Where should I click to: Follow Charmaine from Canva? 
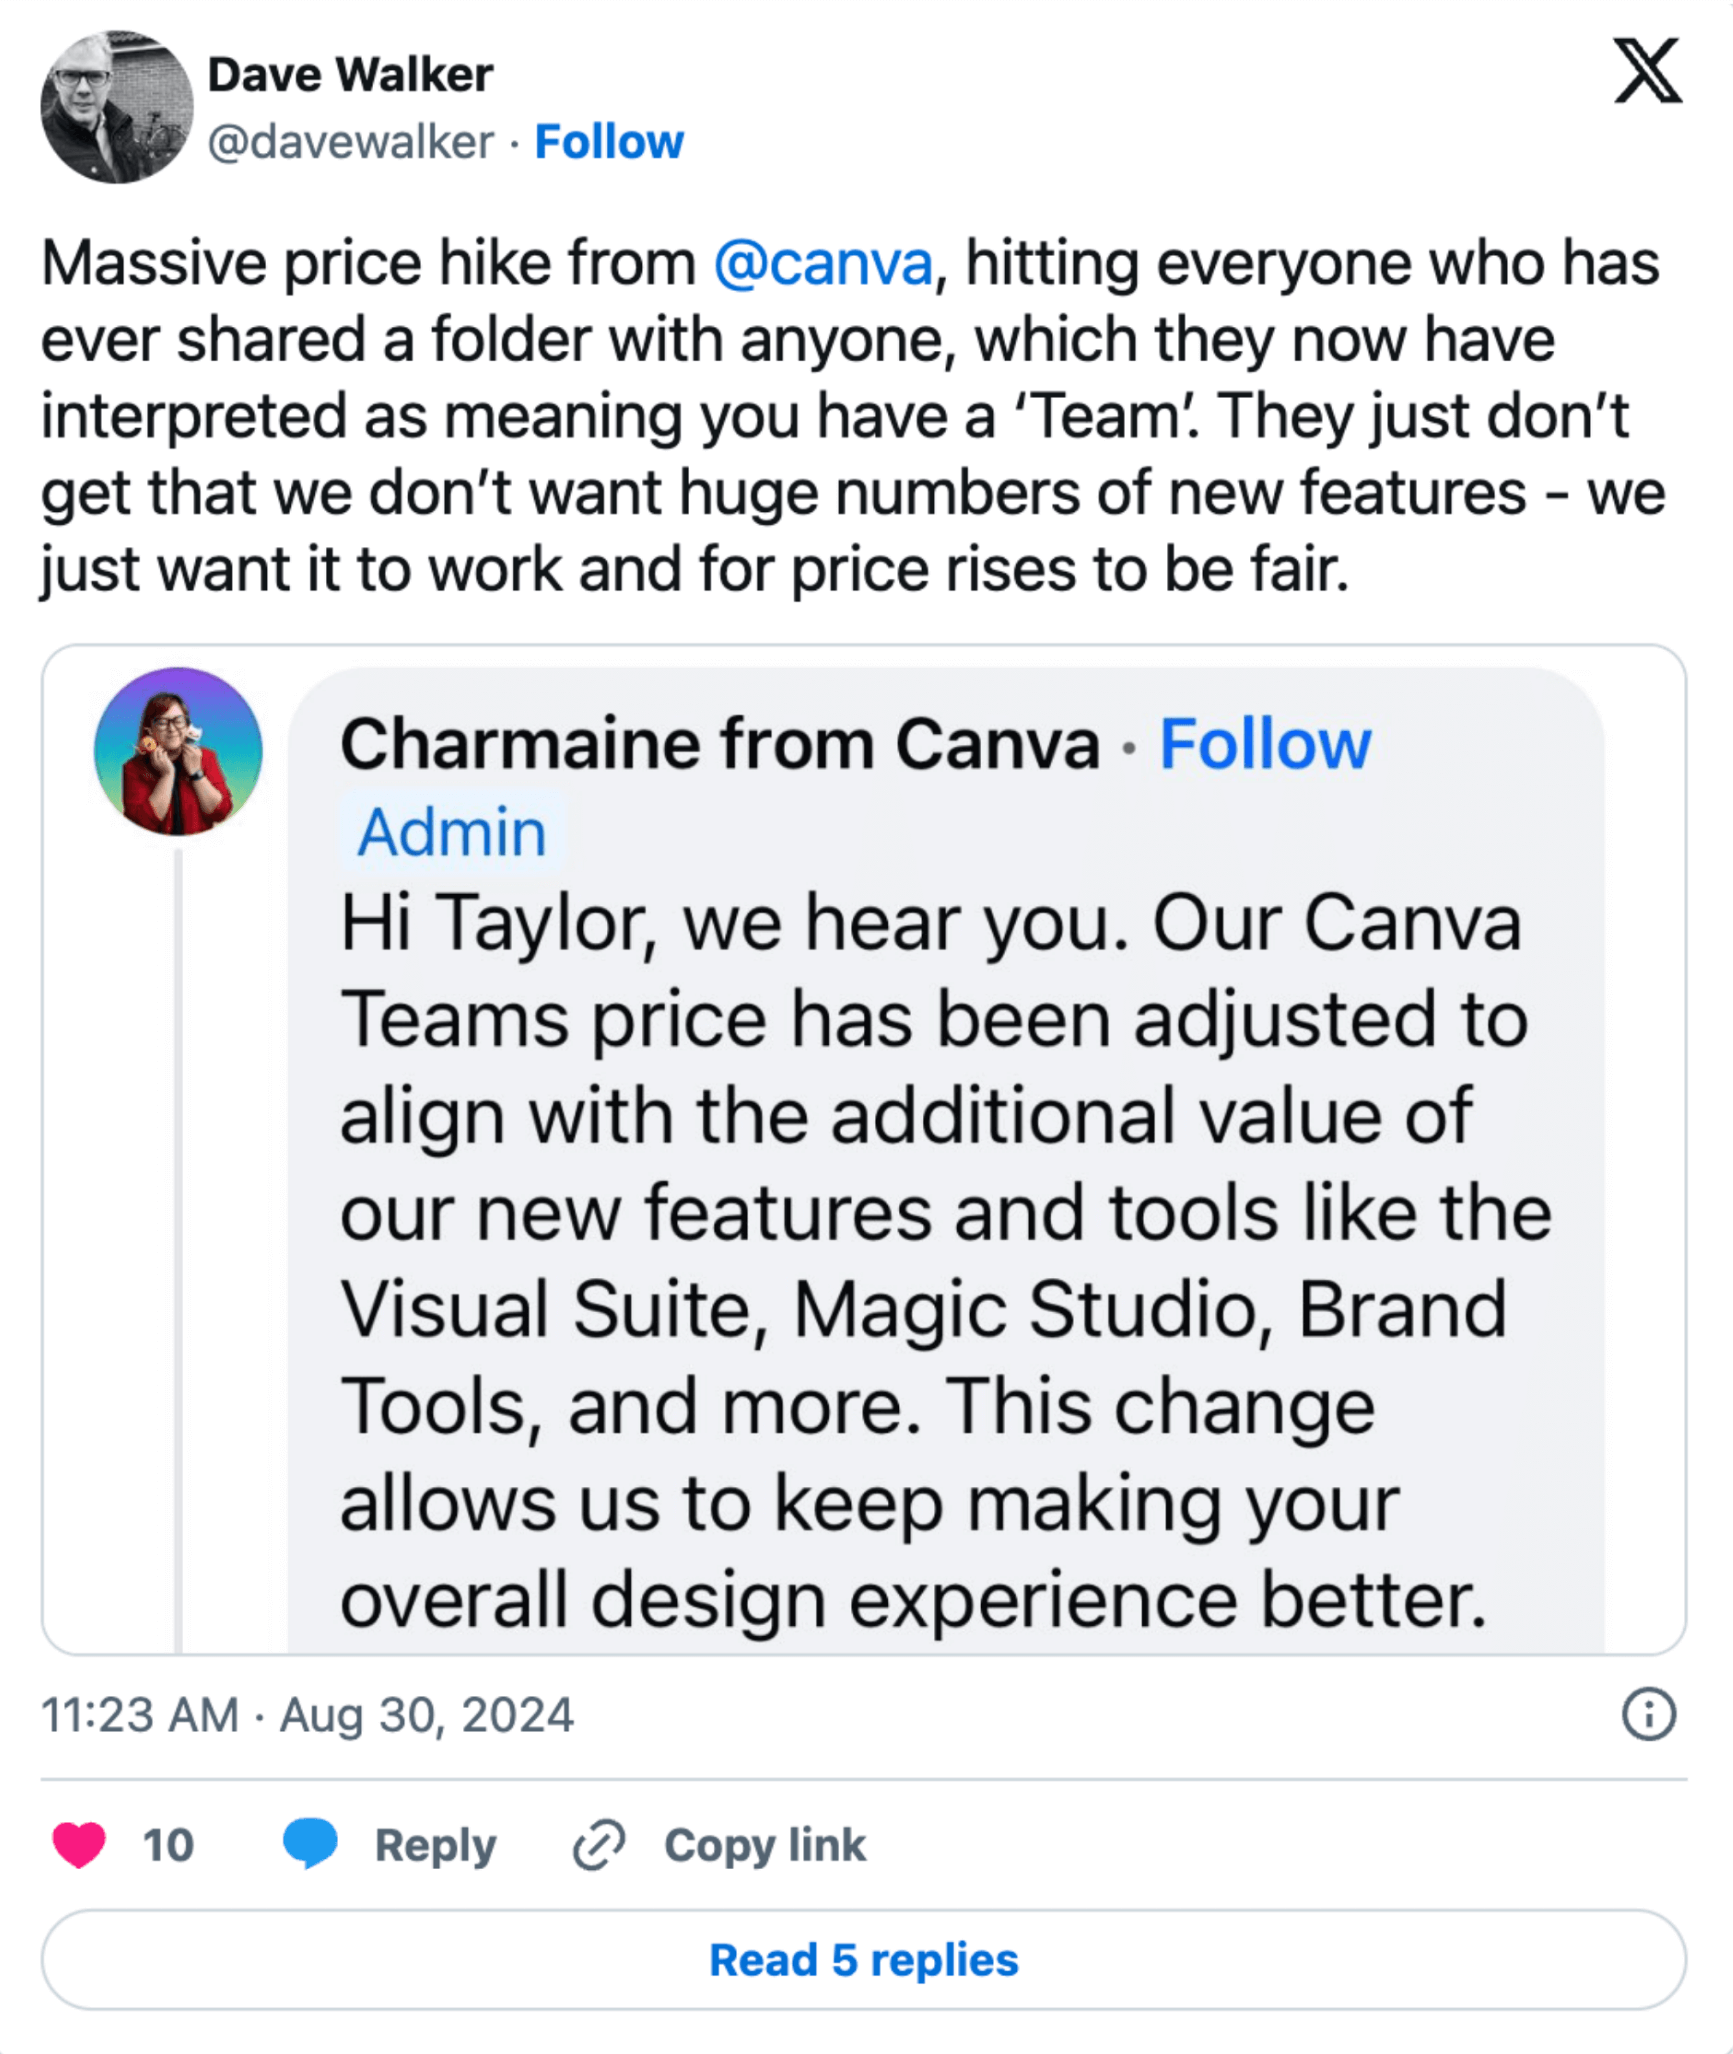click(x=1264, y=745)
